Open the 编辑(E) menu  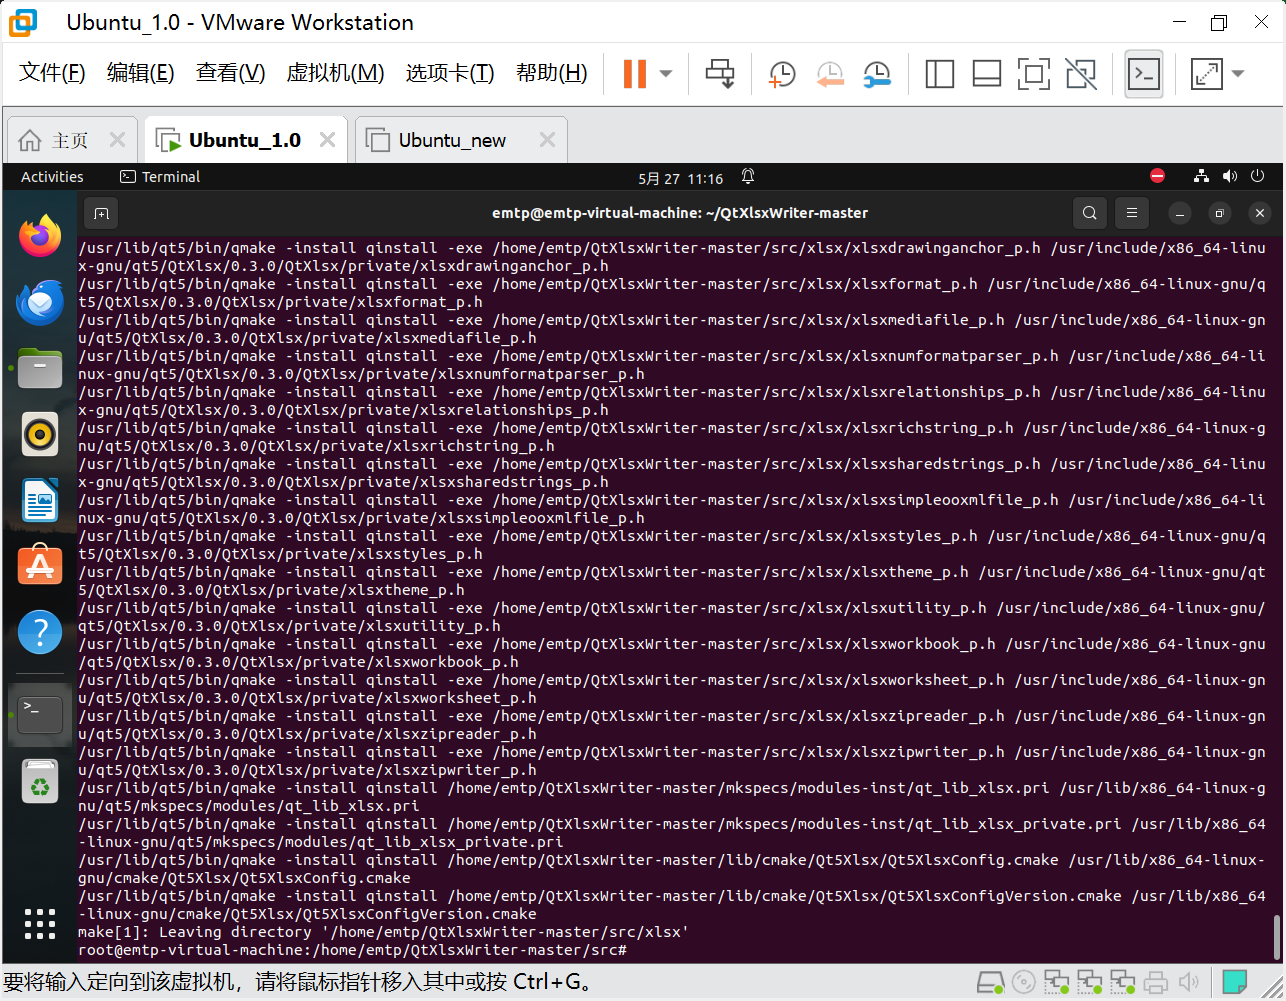140,73
